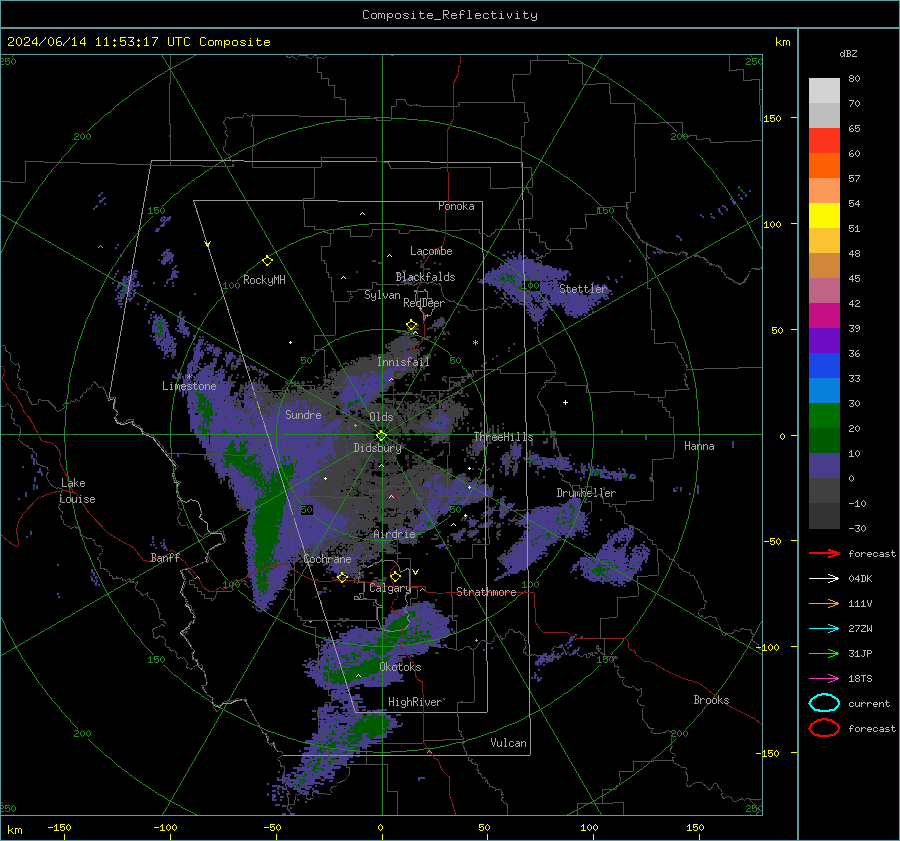
Task: Click the 150 tick at top of right axis
Action: pos(772,118)
